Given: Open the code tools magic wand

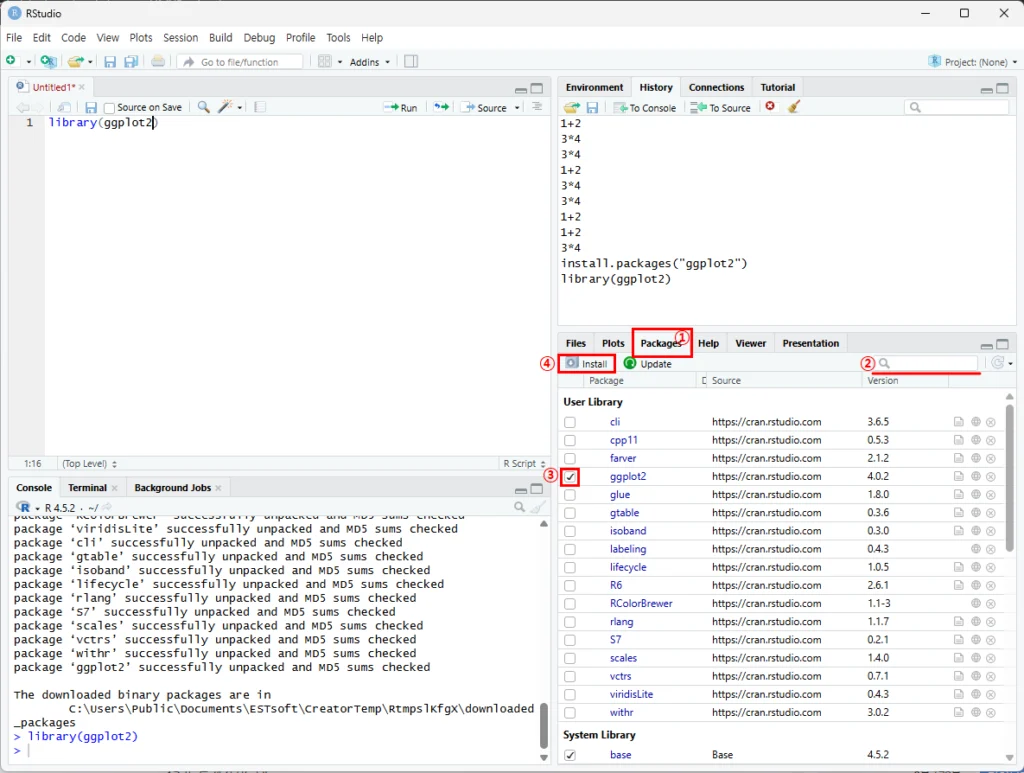Looking at the screenshot, I should click(x=227, y=107).
